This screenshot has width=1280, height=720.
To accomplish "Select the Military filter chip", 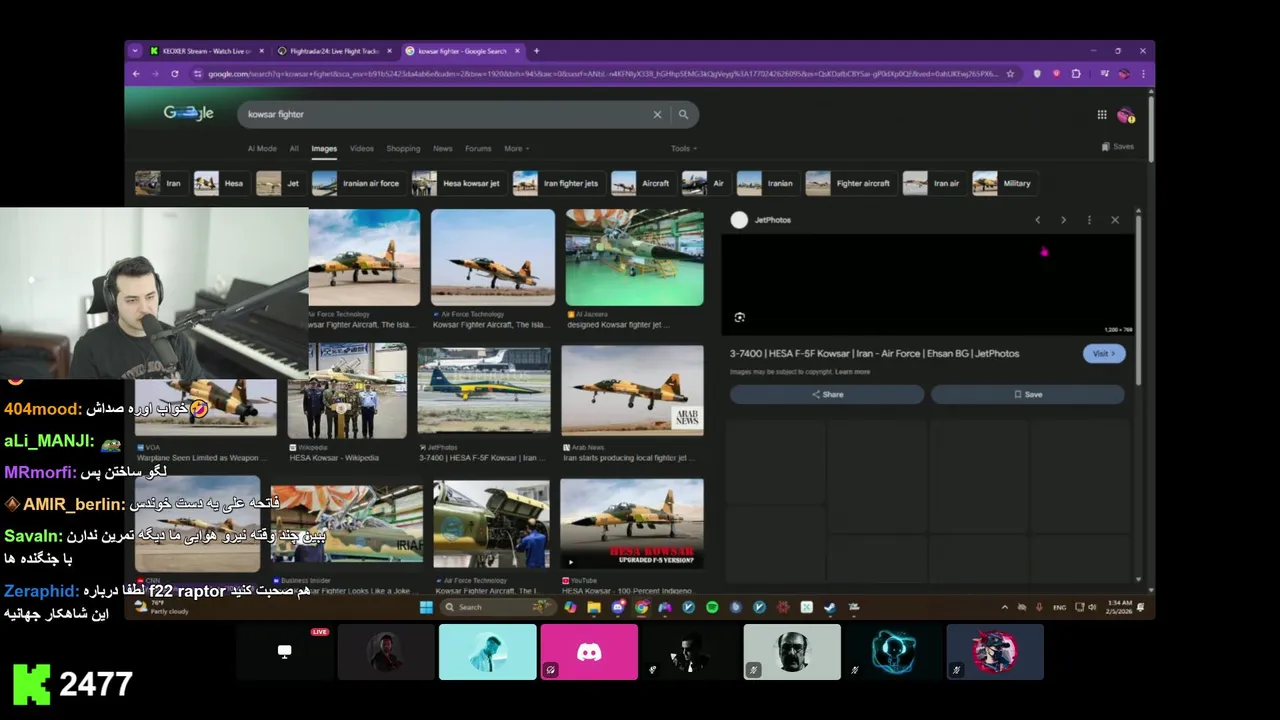I will tap(1004, 183).
